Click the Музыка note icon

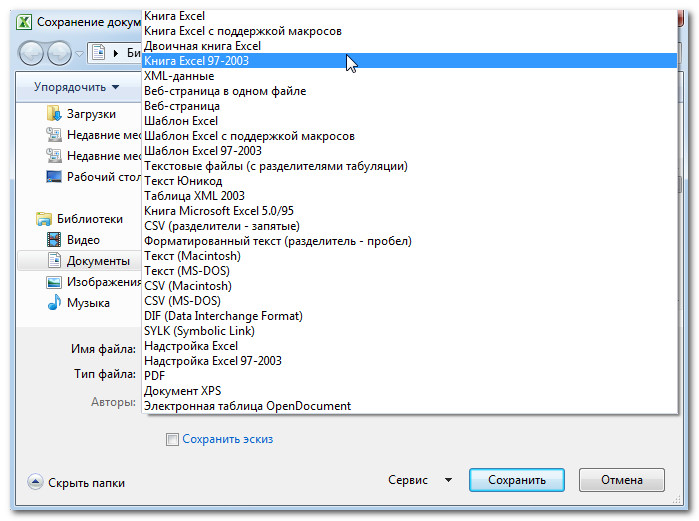(54, 302)
